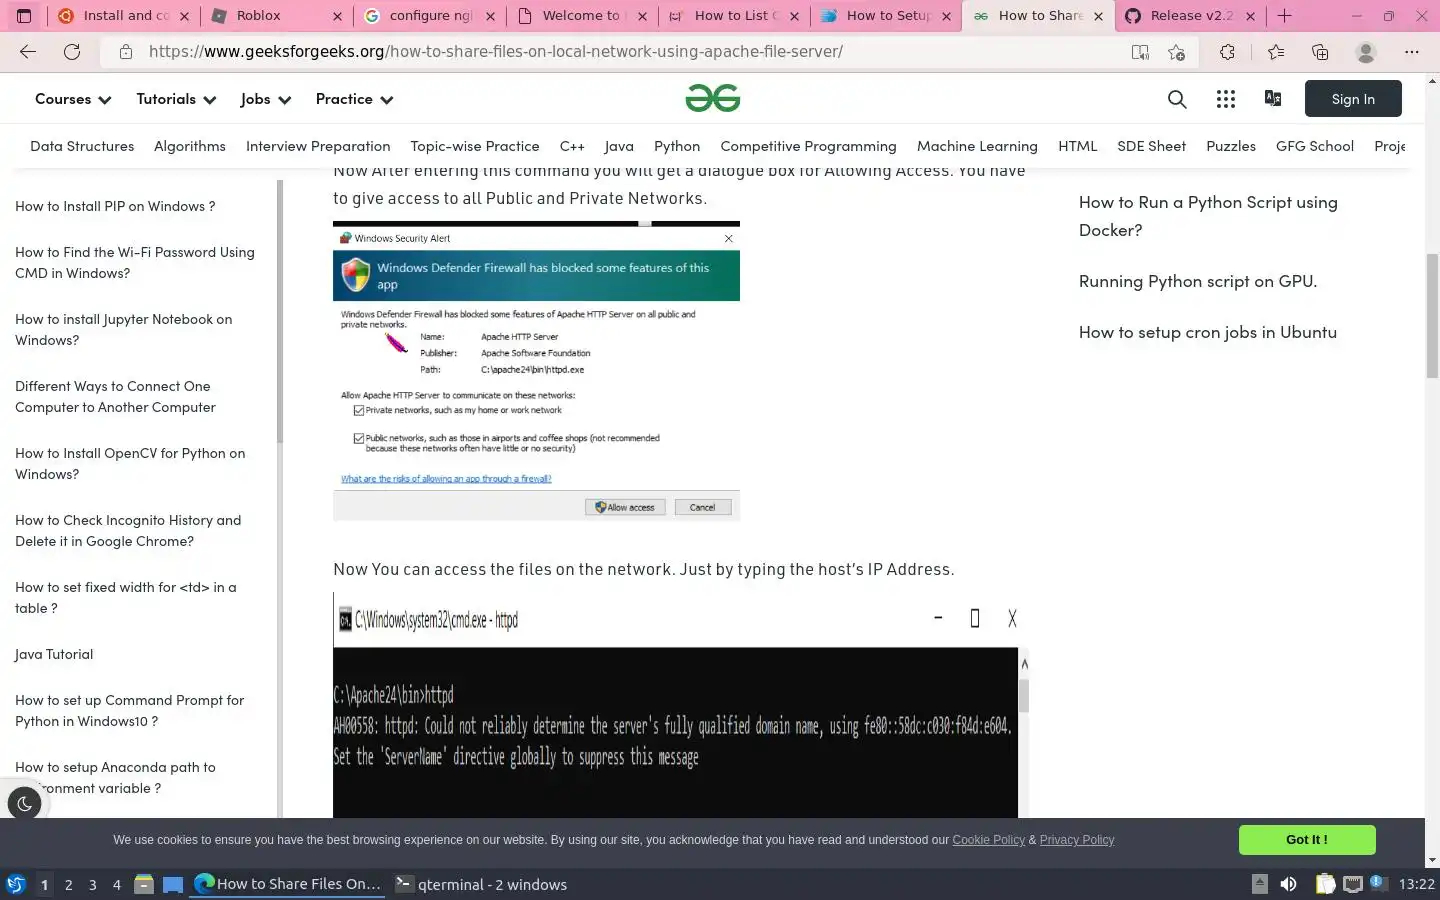This screenshot has width=1440, height=900.
Task: Expand the Practice dropdown
Action: pos(354,99)
